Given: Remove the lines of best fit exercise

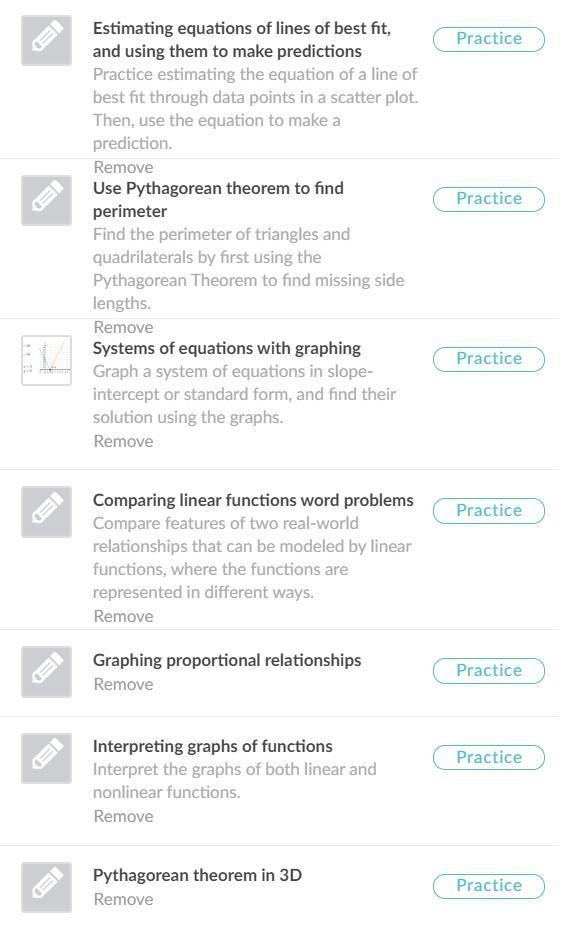Looking at the screenshot, I should click(x=123, y=167).
